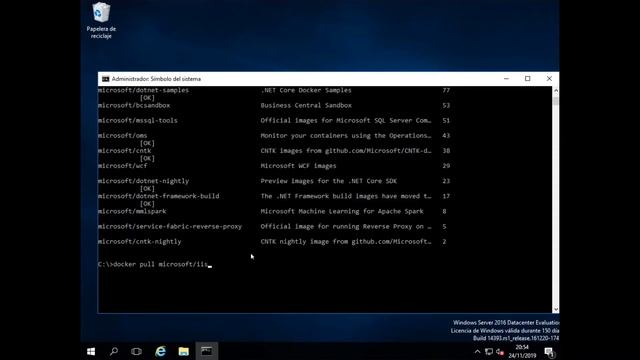Minimize the Command Prompt window
The image size is (640, 360).
506,79
